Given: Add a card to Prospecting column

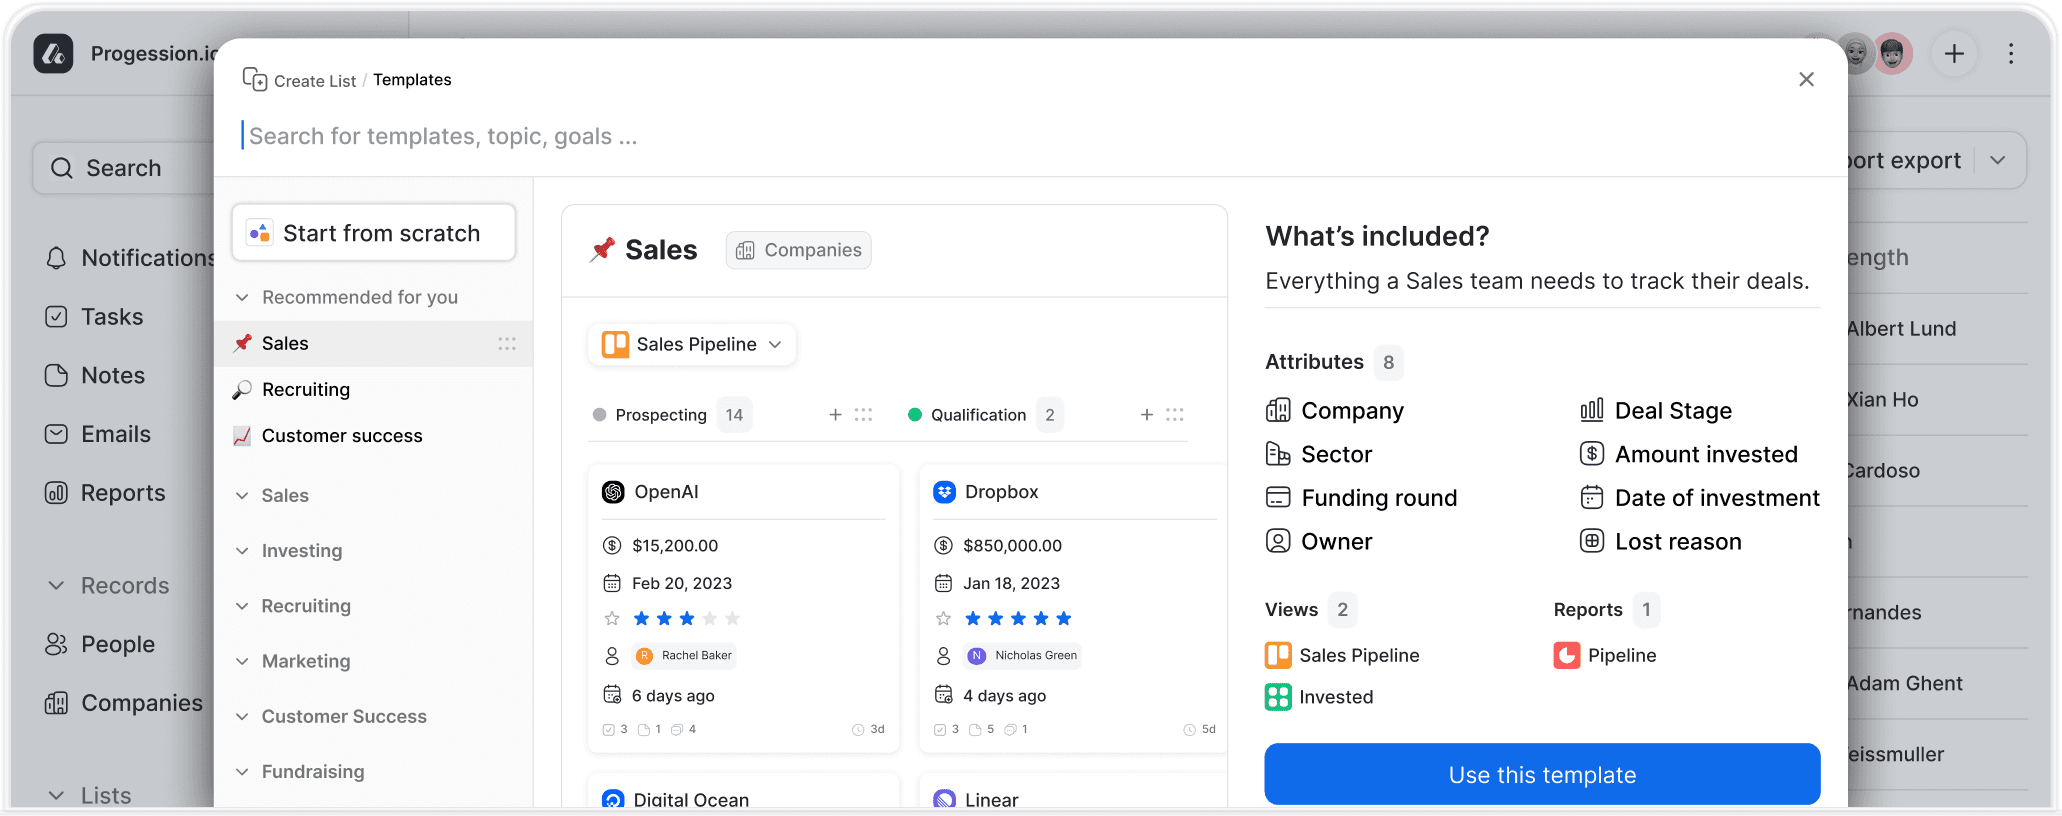Looking at the screenshot, I should click(x=835, y=415).
